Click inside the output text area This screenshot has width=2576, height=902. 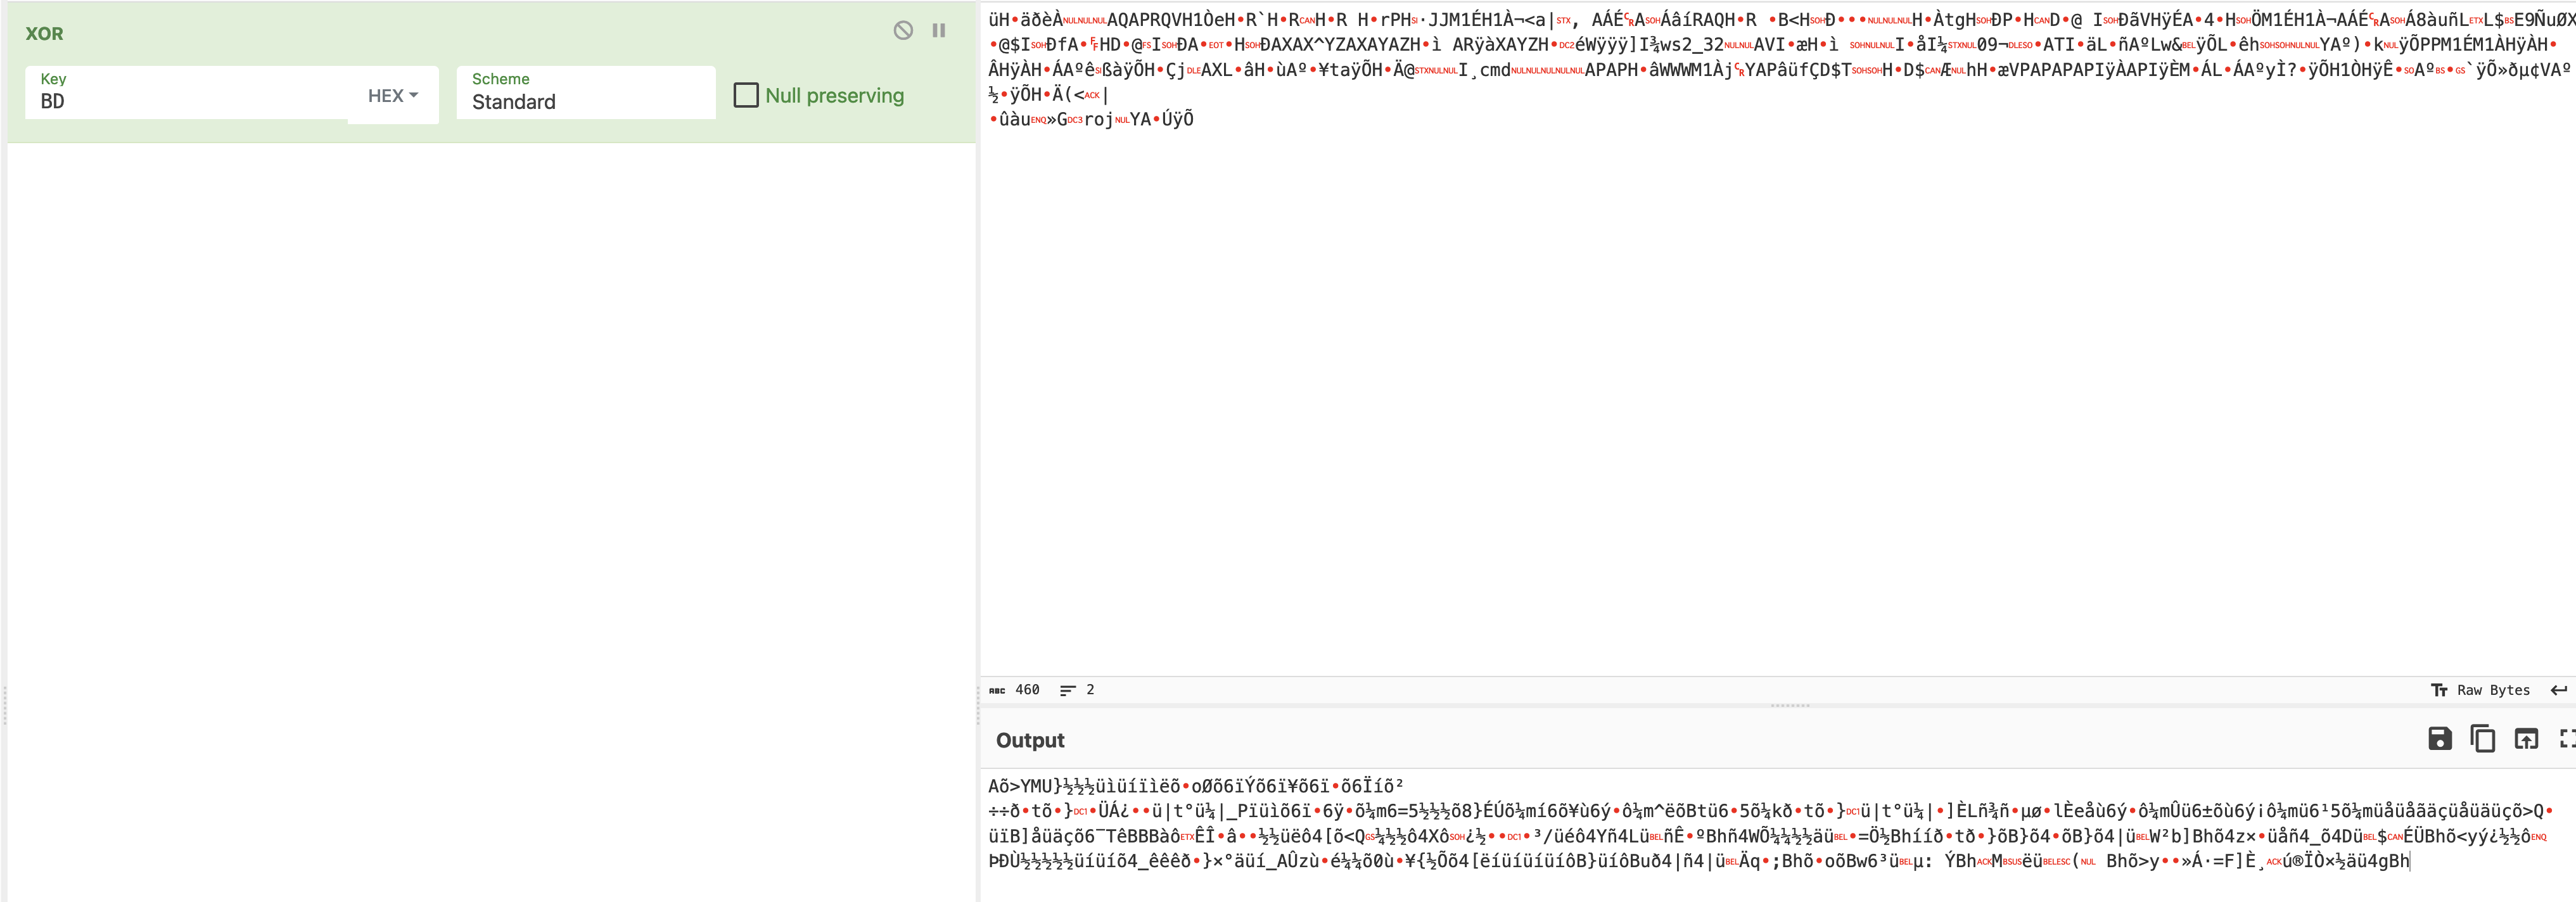click(1778, 835)
